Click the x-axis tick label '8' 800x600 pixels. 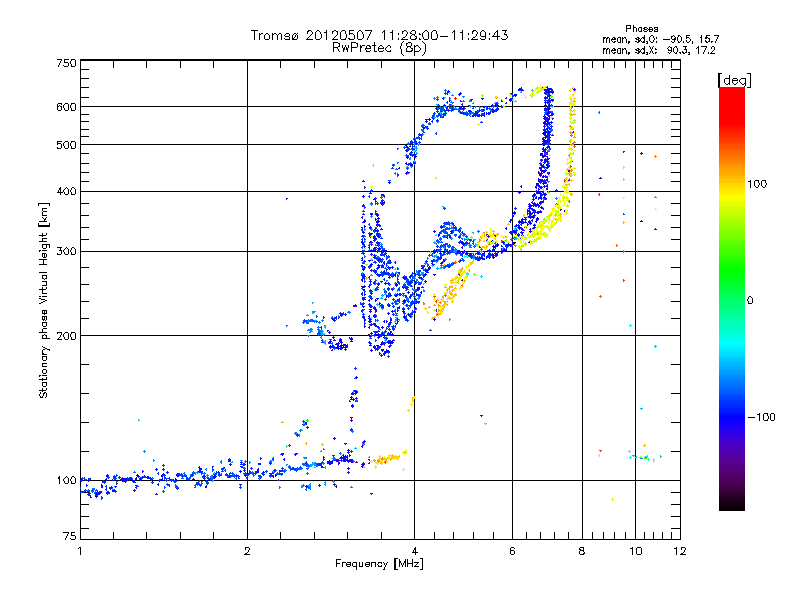click(x=582, y=551)
